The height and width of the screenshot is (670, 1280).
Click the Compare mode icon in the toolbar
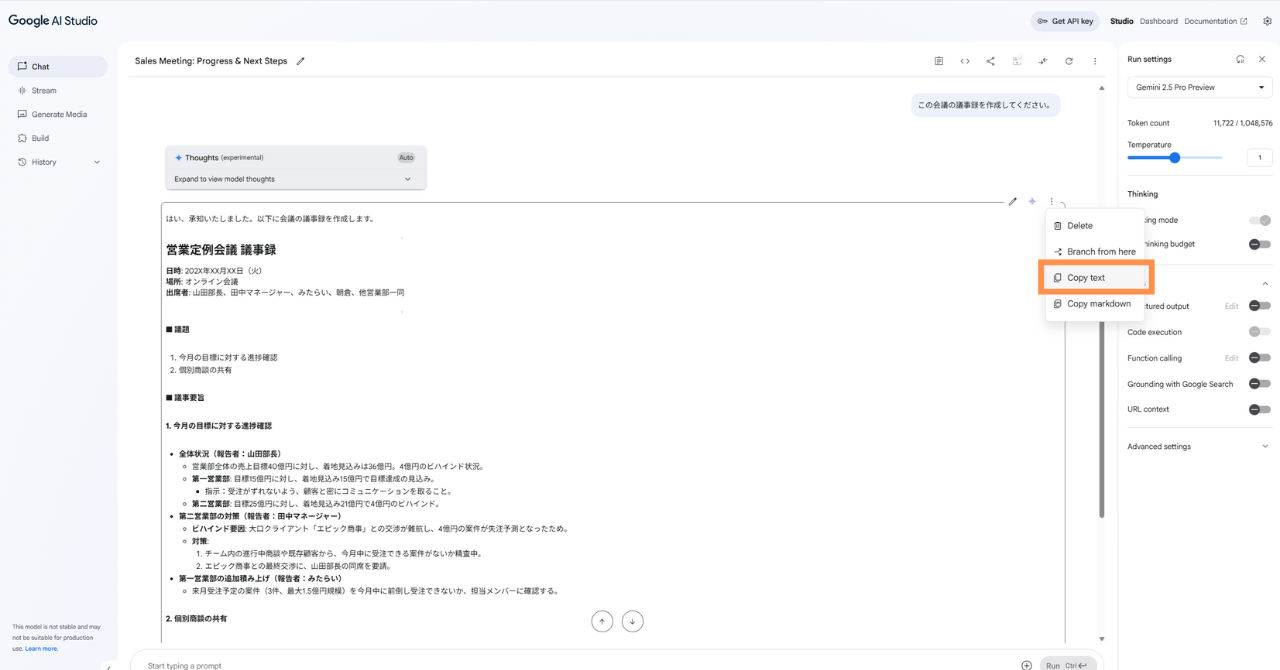(x=1043, y=61)
